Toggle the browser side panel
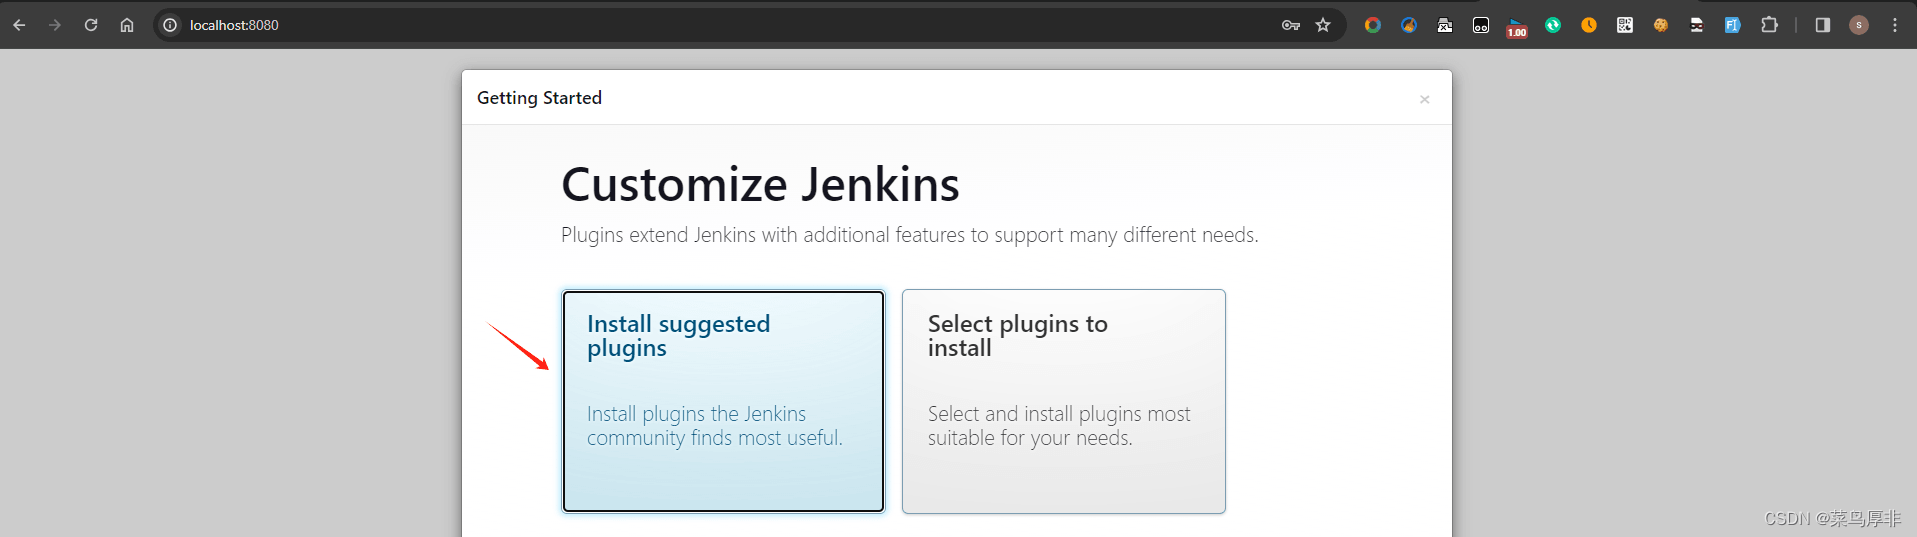 (1823, 25)
